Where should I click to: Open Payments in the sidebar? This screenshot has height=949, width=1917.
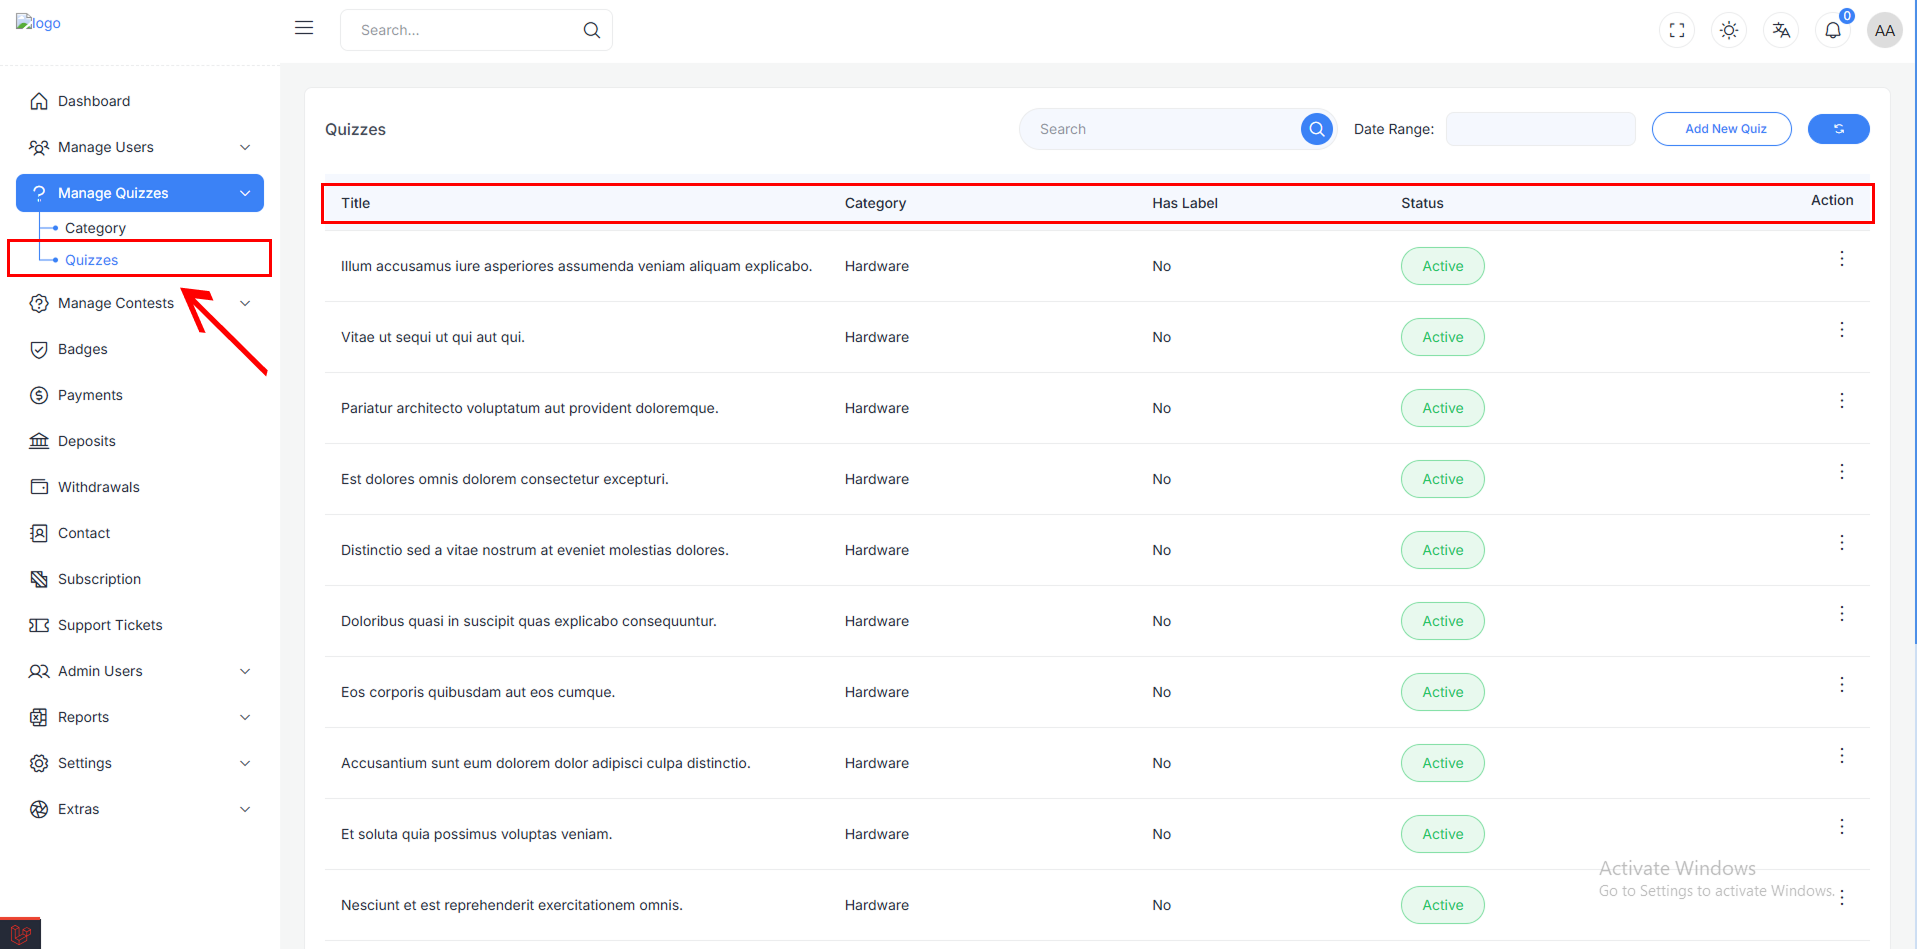[140, 395]
